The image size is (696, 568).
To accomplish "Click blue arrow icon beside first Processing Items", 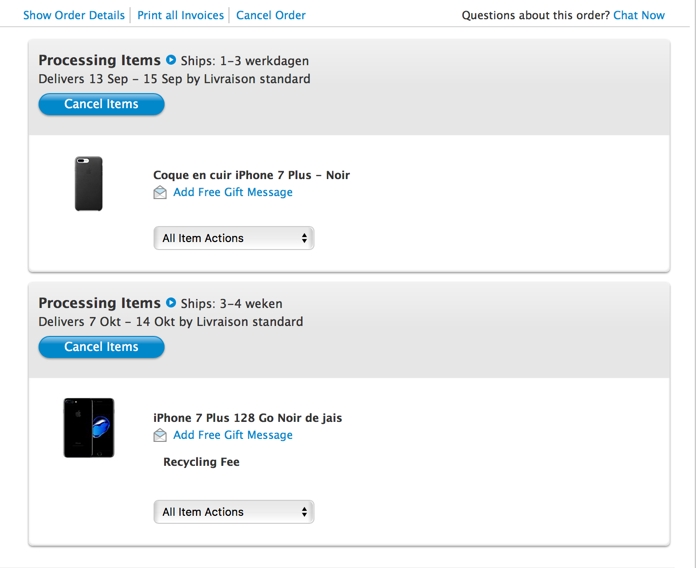I will tap(171, 59).
